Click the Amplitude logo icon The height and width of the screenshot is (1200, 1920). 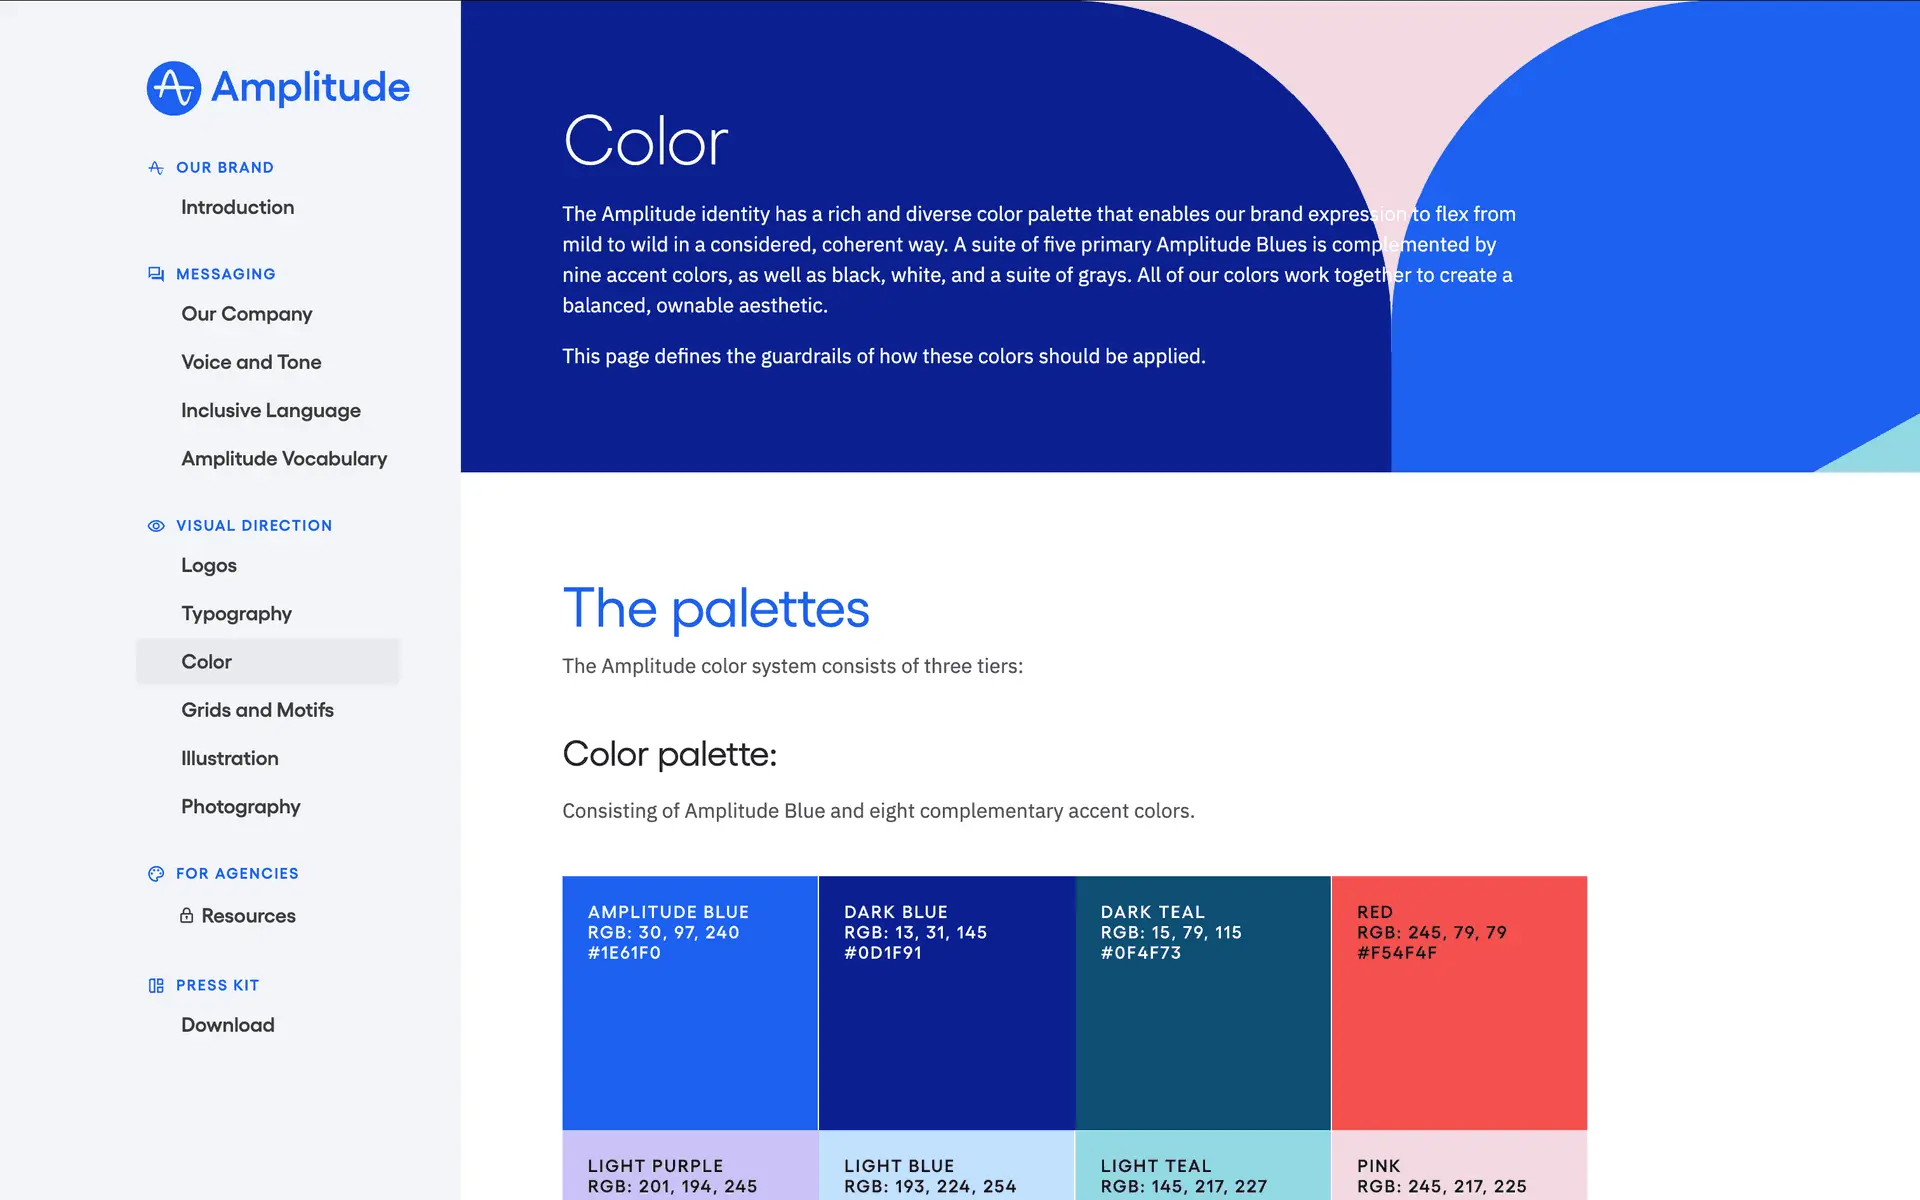point(174,88)
